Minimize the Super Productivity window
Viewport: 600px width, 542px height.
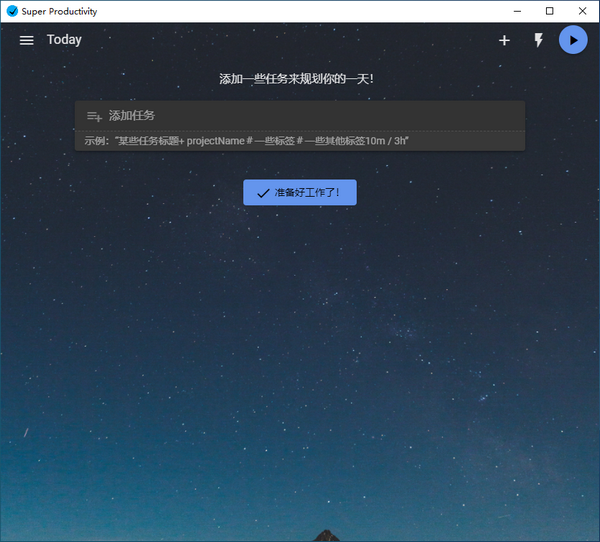[516, 11]
